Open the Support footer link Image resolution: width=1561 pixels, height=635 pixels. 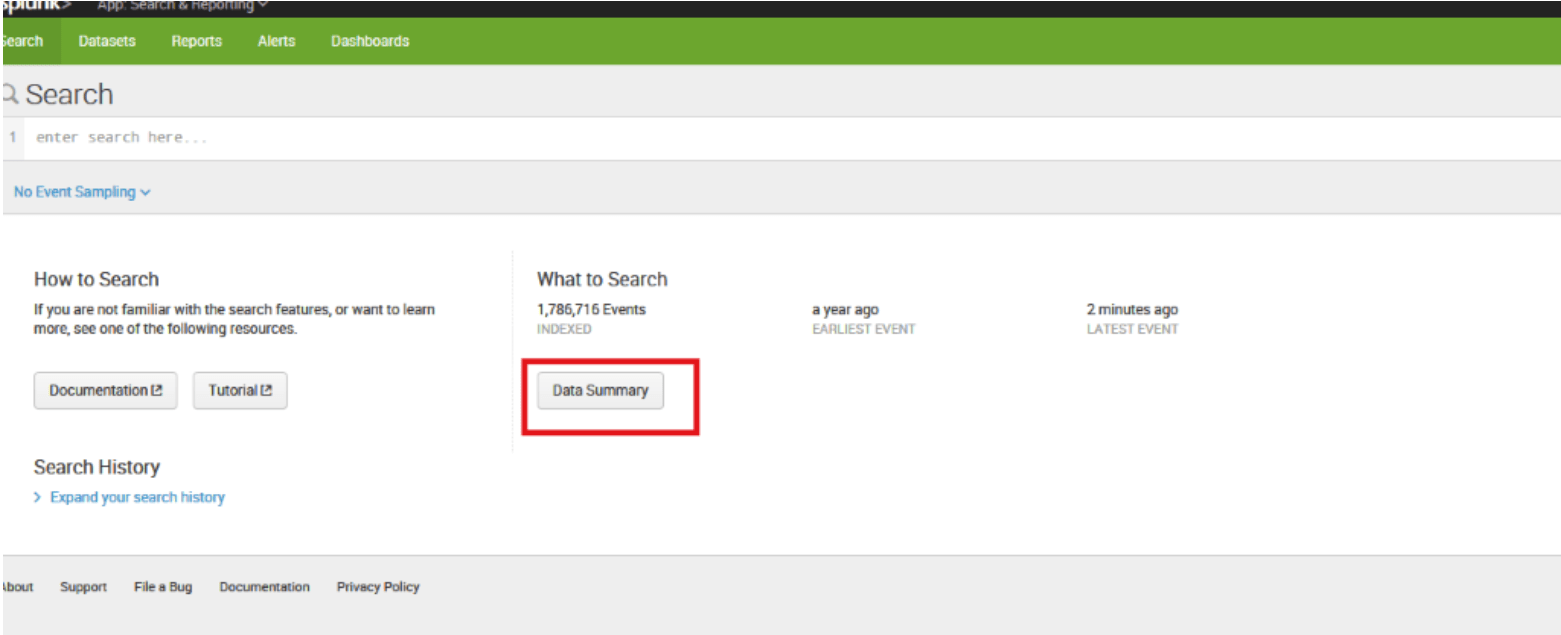click(x=83, y=587)
